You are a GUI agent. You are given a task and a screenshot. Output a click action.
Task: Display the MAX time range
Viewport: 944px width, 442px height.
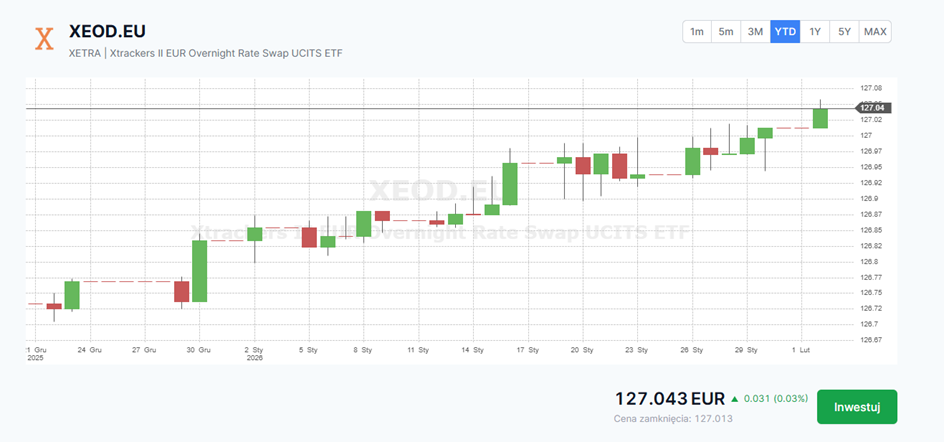click(x=875, y=32)
